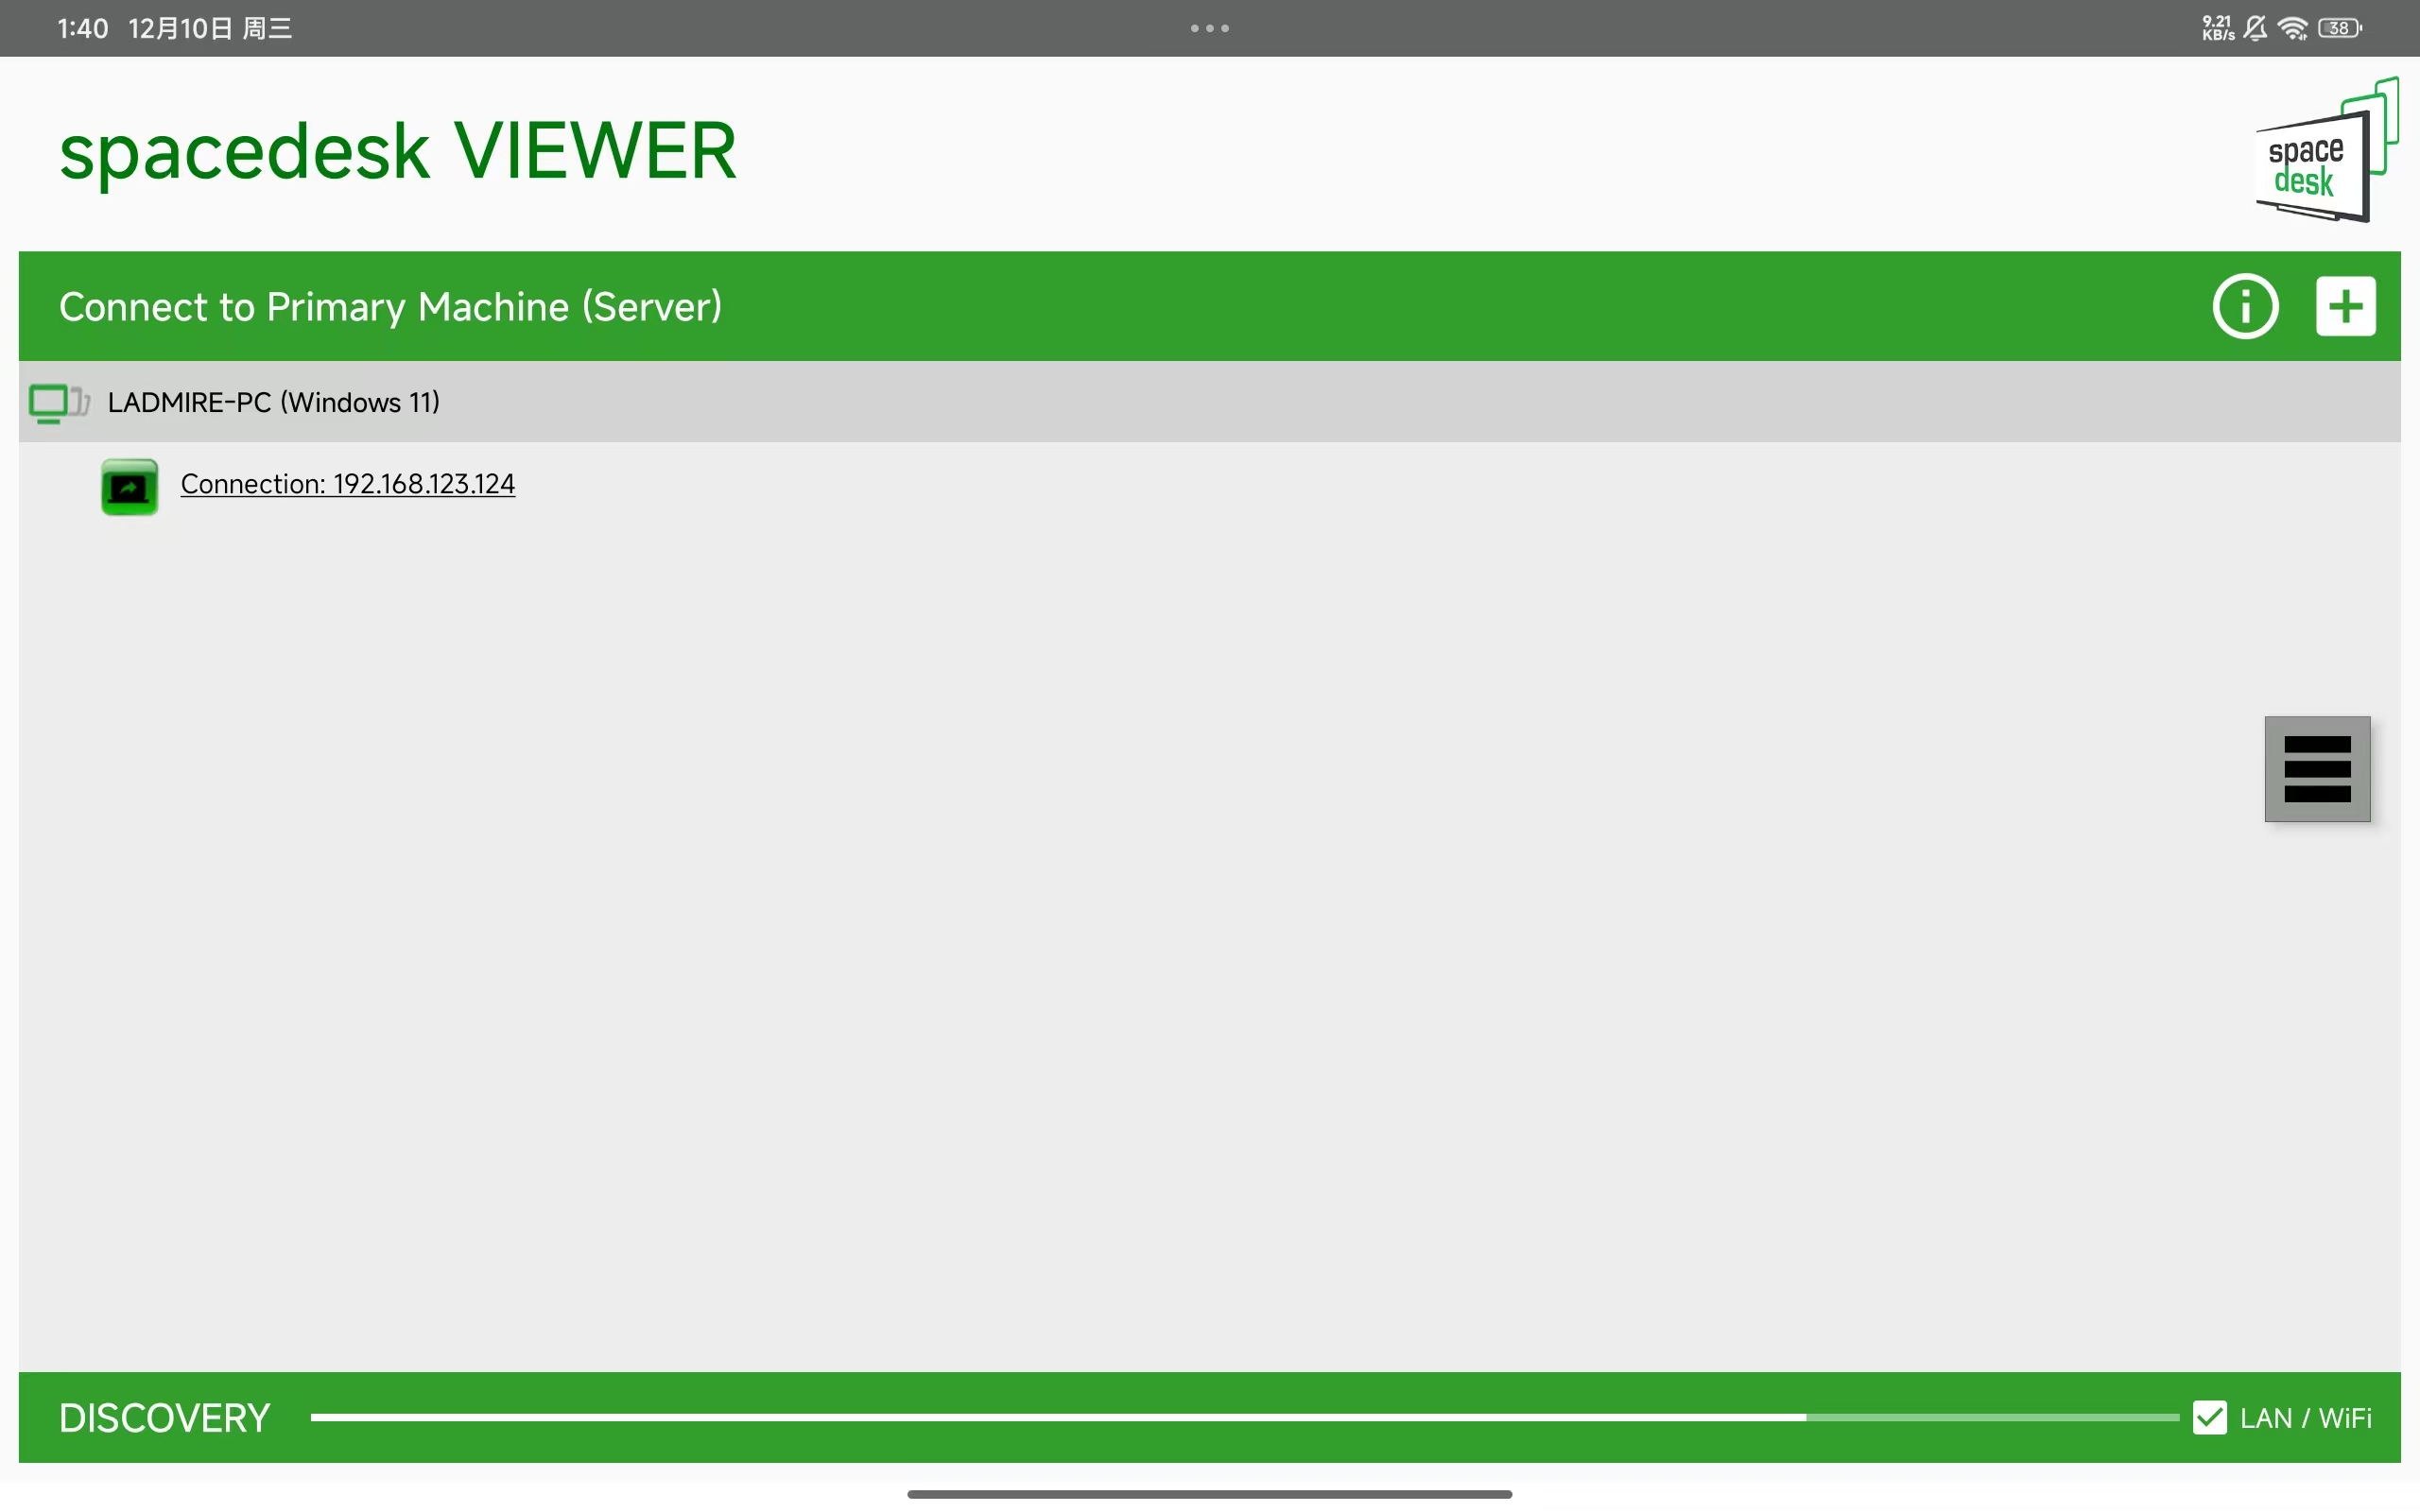
Task: Open the hamburger menu button
Action: tap(2317, 769)
